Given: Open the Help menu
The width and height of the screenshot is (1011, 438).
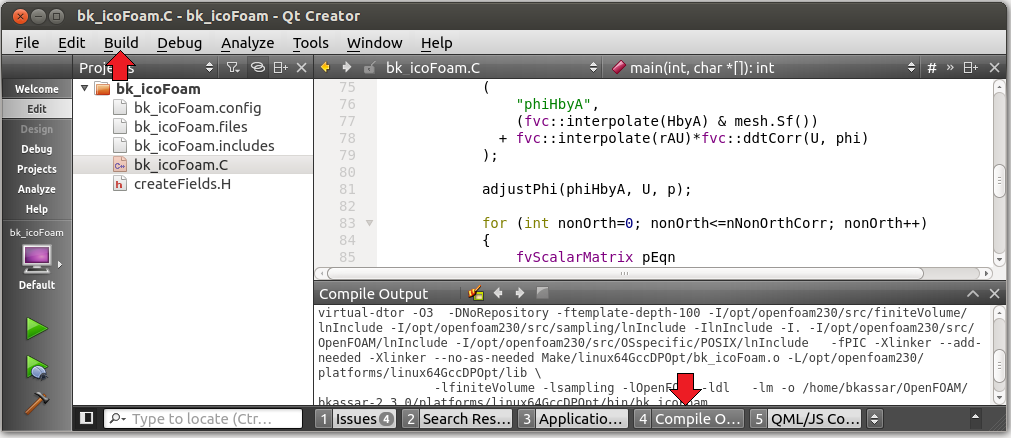Looking at the screenshot, I should (437, 43).
